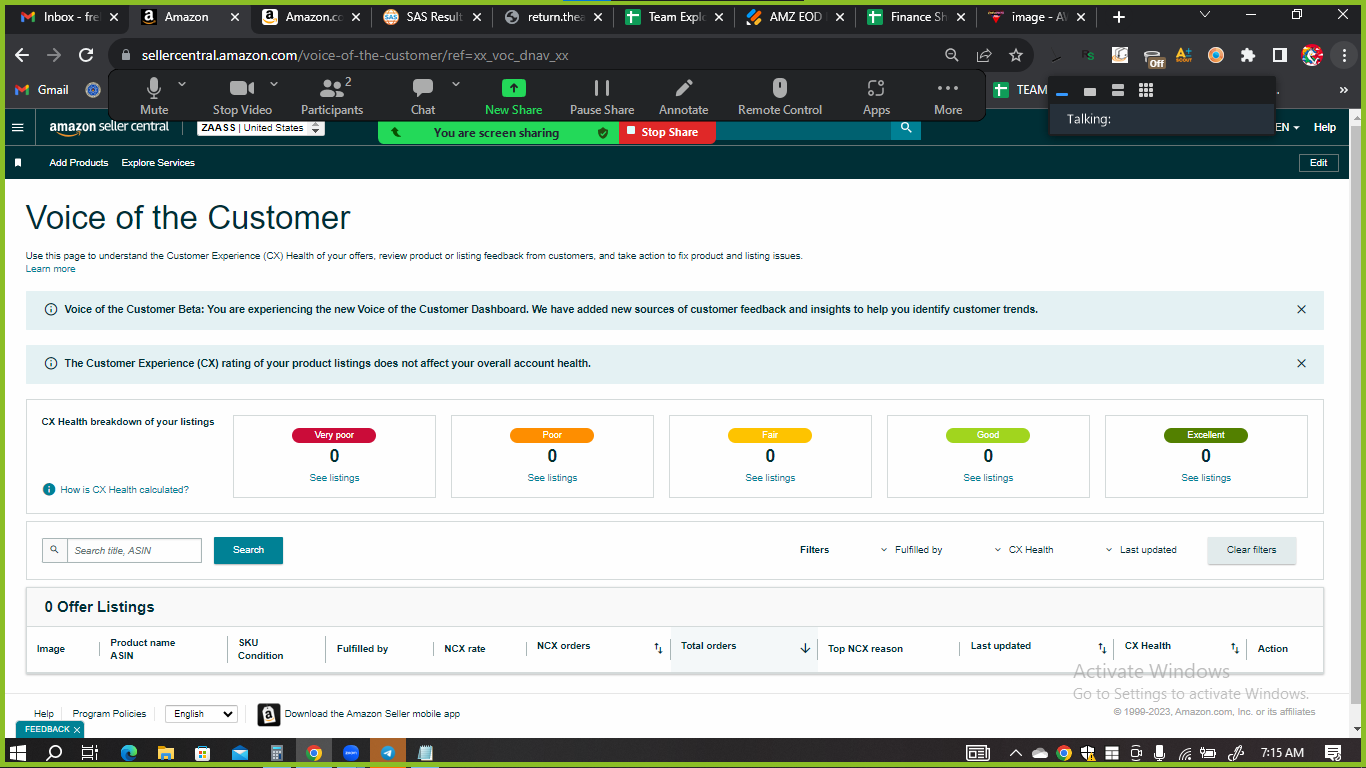Open the Zoom Participants panel
The width and height of the screenshot is (1366, 768).
click(x=332, y=96)
